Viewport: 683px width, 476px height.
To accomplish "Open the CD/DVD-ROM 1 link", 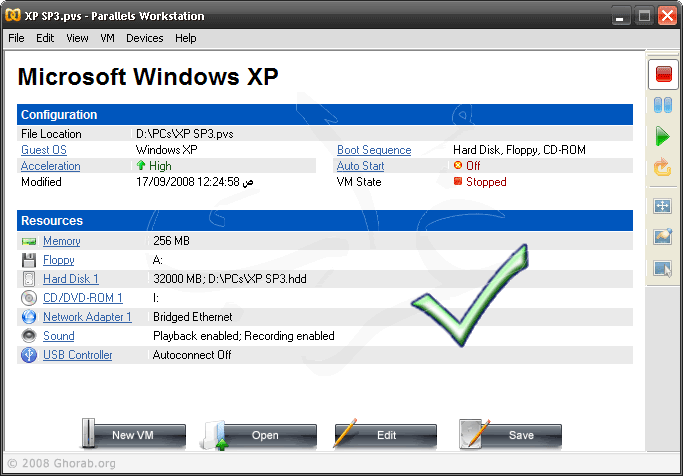I will point(83,298).
